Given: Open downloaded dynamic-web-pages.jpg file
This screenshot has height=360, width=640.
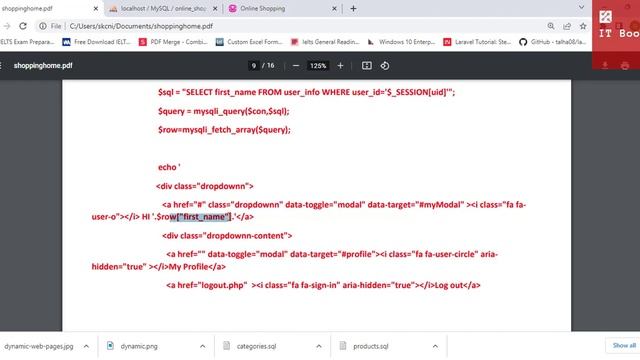Looking at the screenshot, I should click(x=39, y=346).
